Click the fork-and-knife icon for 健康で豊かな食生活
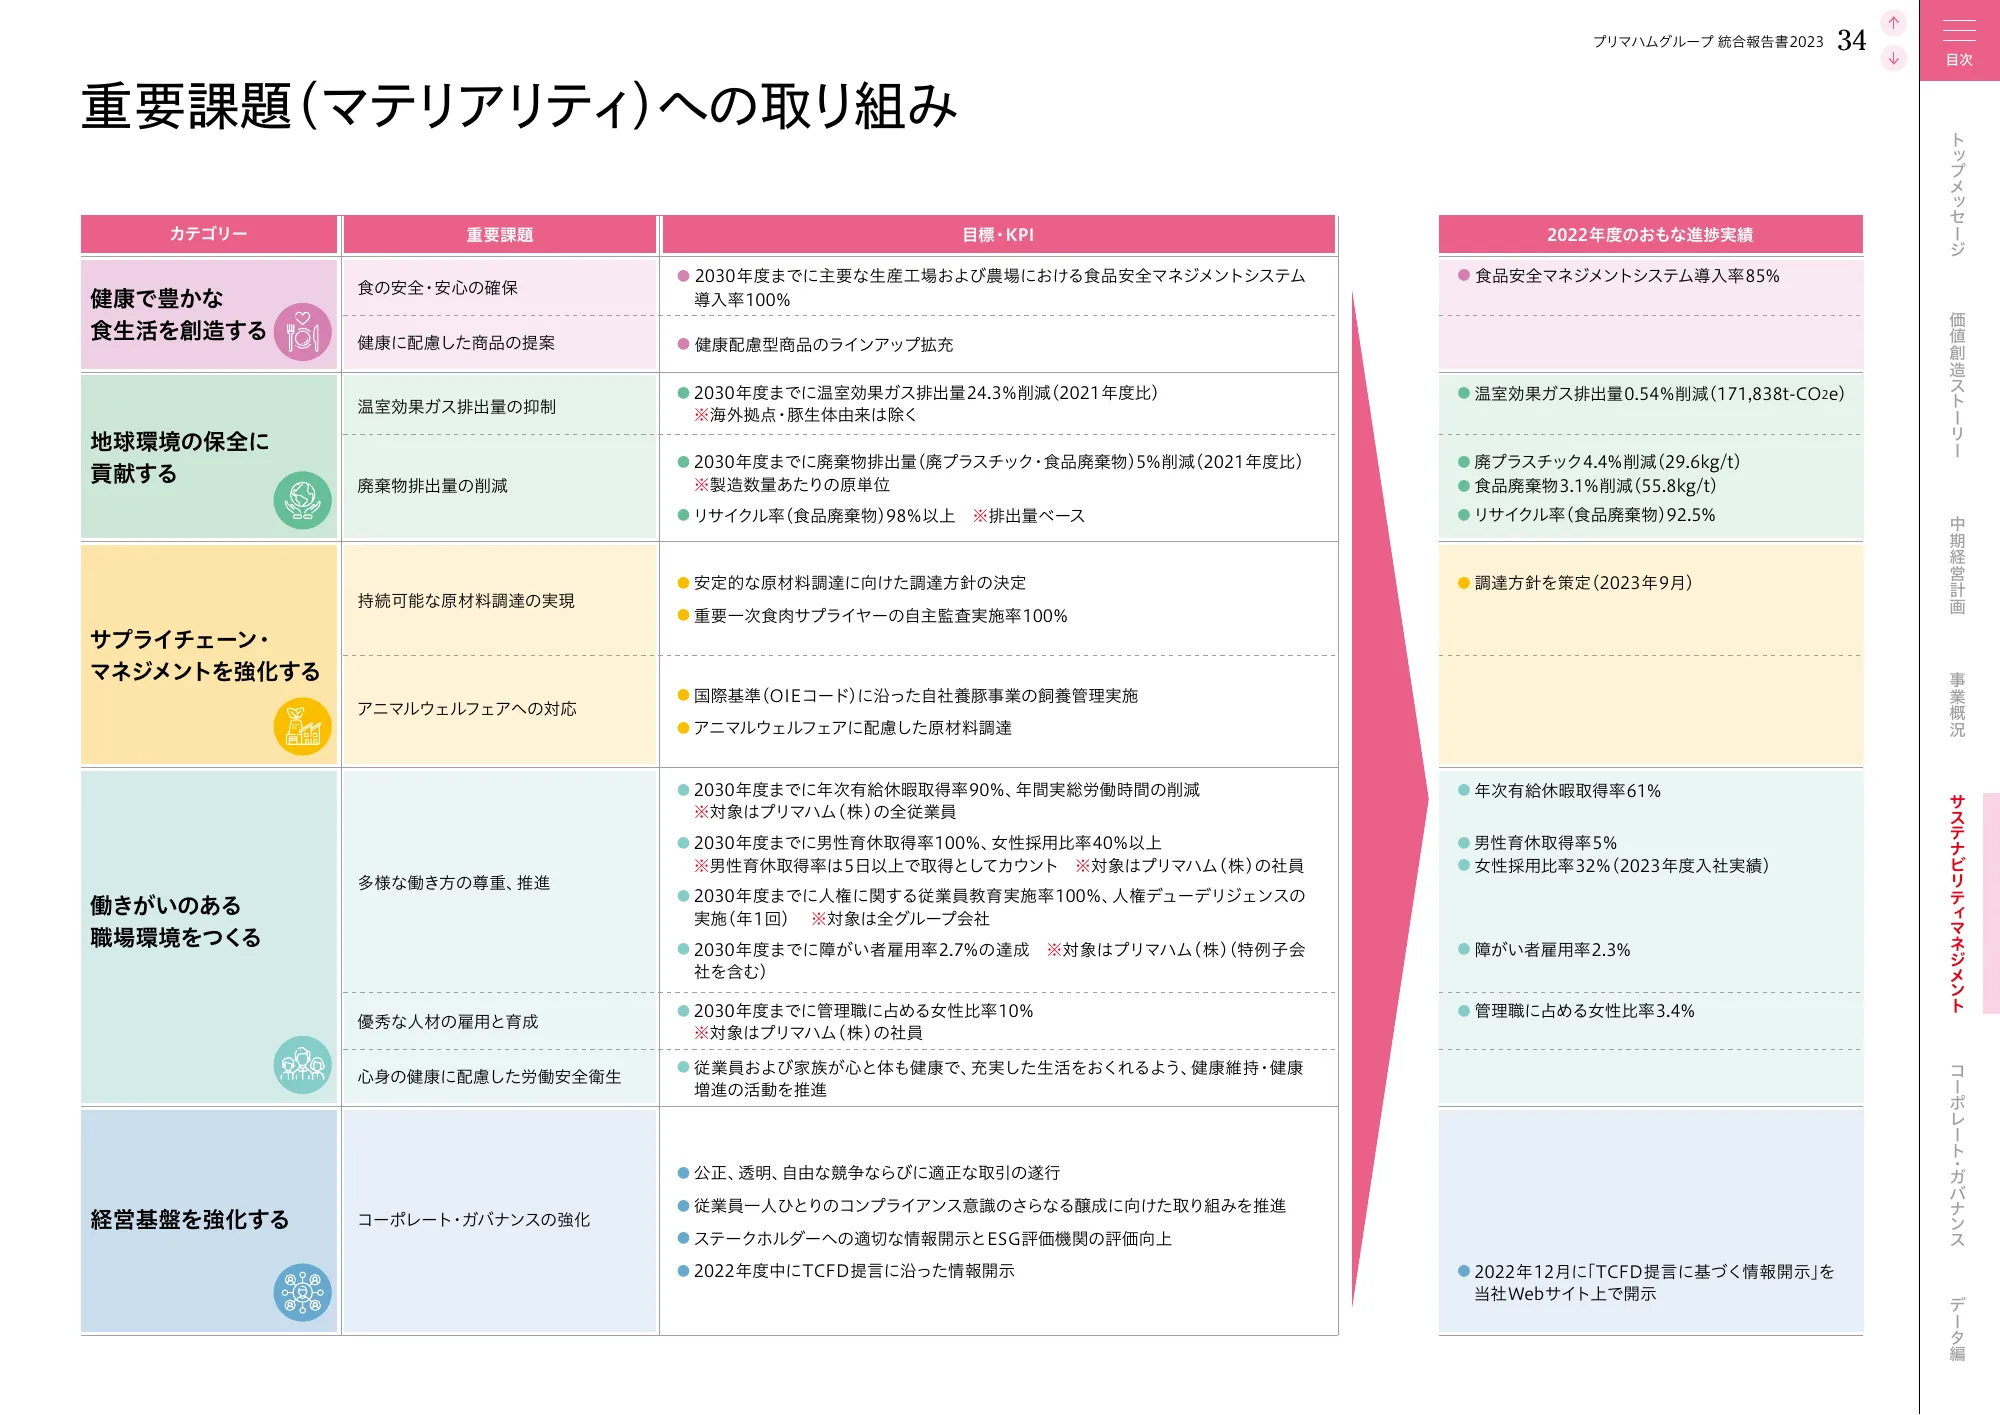This screenshot has width=2000, height=1415. point(305,330)
